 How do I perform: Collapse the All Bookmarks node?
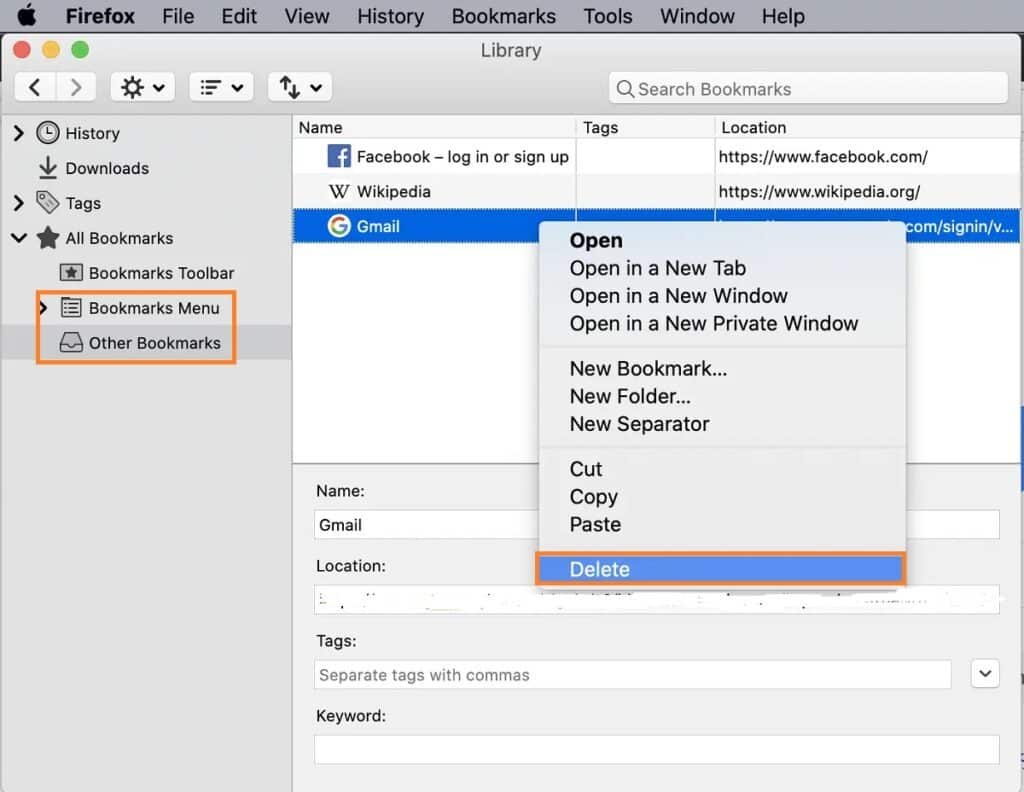click(19, 238)
